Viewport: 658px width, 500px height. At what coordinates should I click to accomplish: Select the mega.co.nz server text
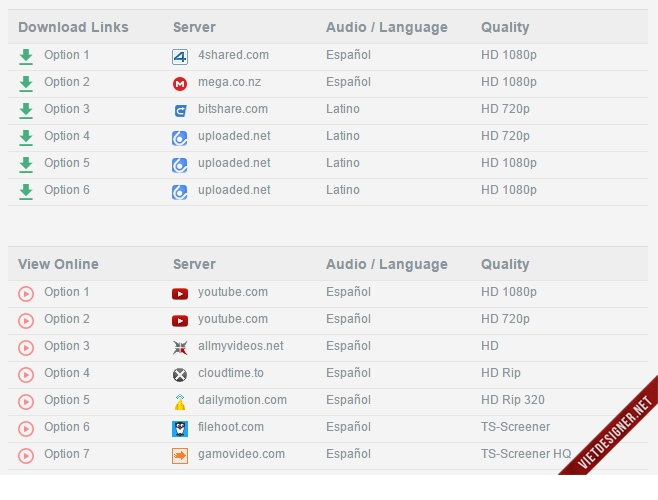(x=230, y=82)
